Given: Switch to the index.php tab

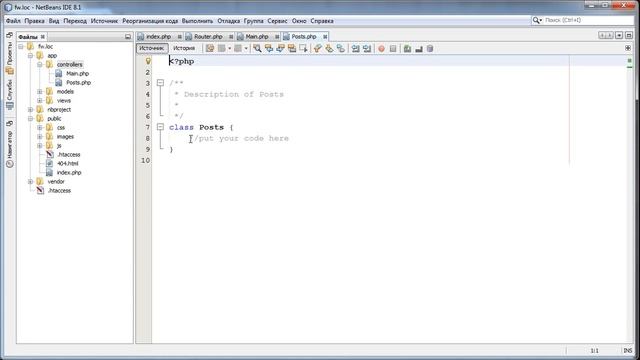Looking at the screenshot, I should pyautogui.click(x=158, y=37).
